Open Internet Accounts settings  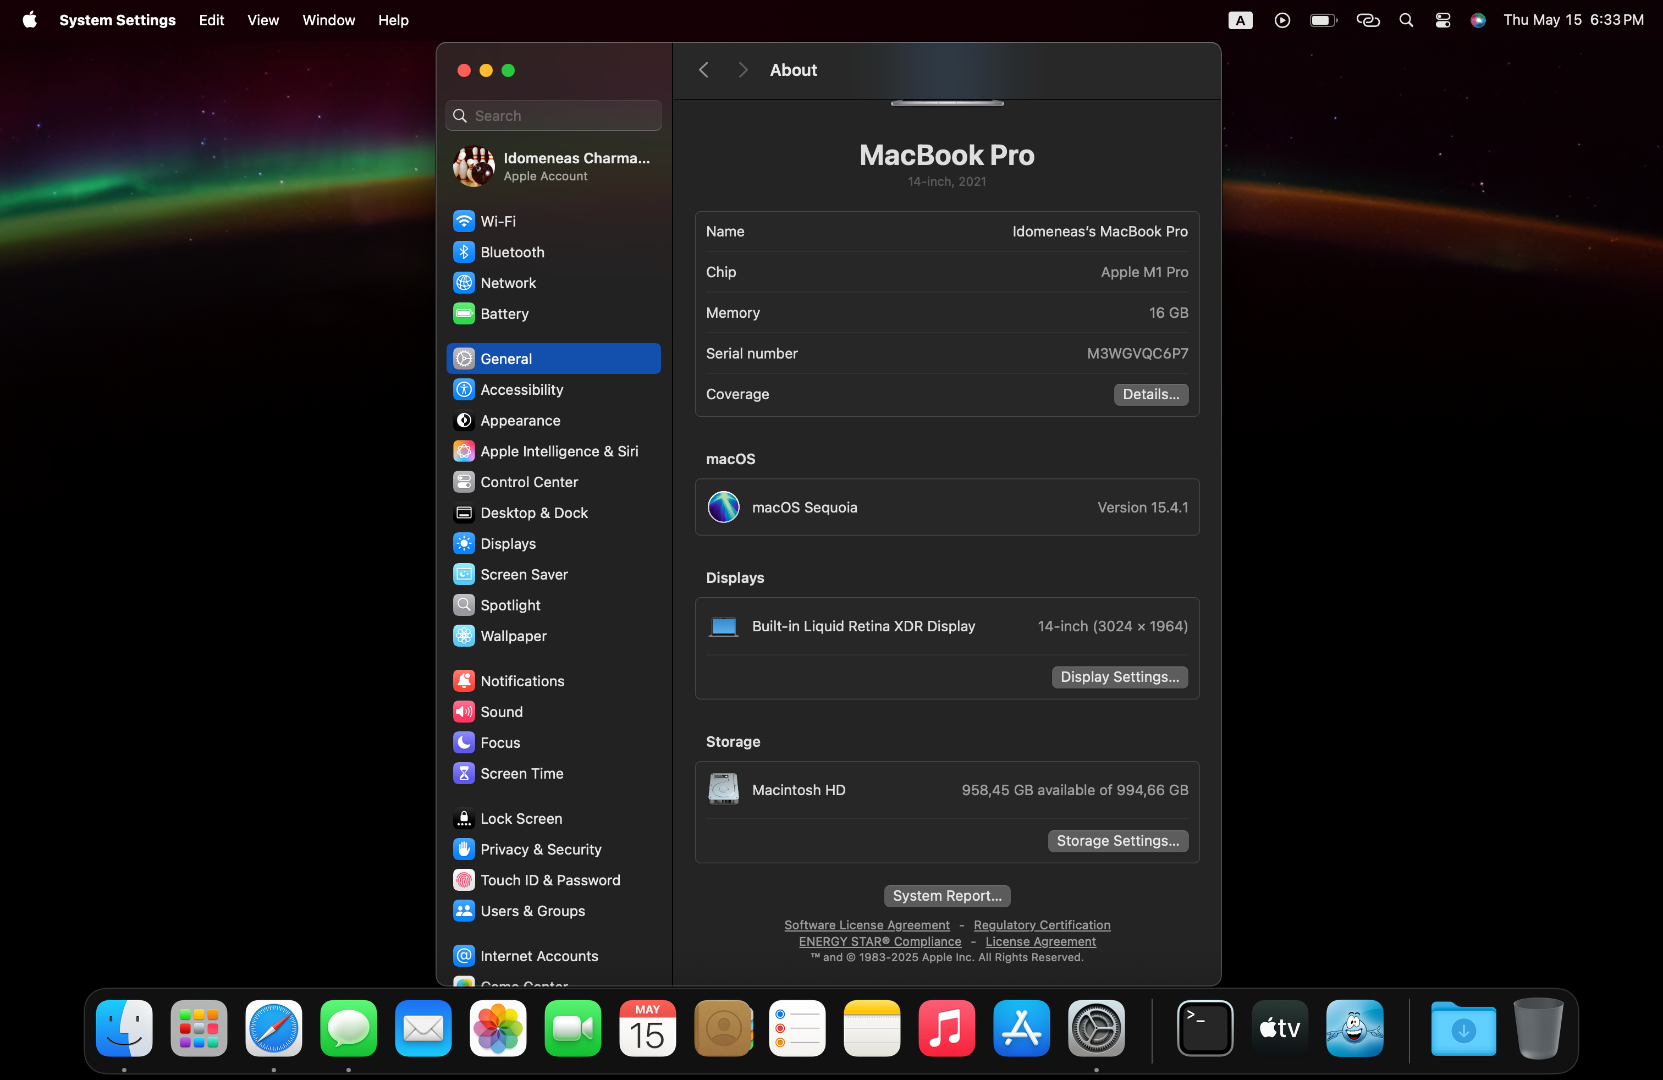click(553, 956)
